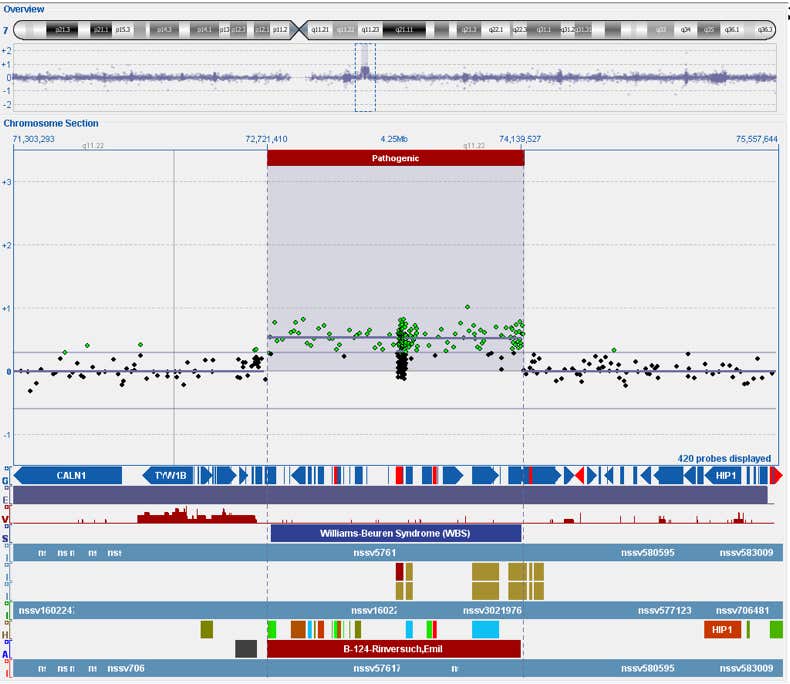Screen dimensions: 790x684
Task: Open the Williams-Beuren Syndrome (WBS) bar
Action: pyautogui.click(x=396, y=533)
